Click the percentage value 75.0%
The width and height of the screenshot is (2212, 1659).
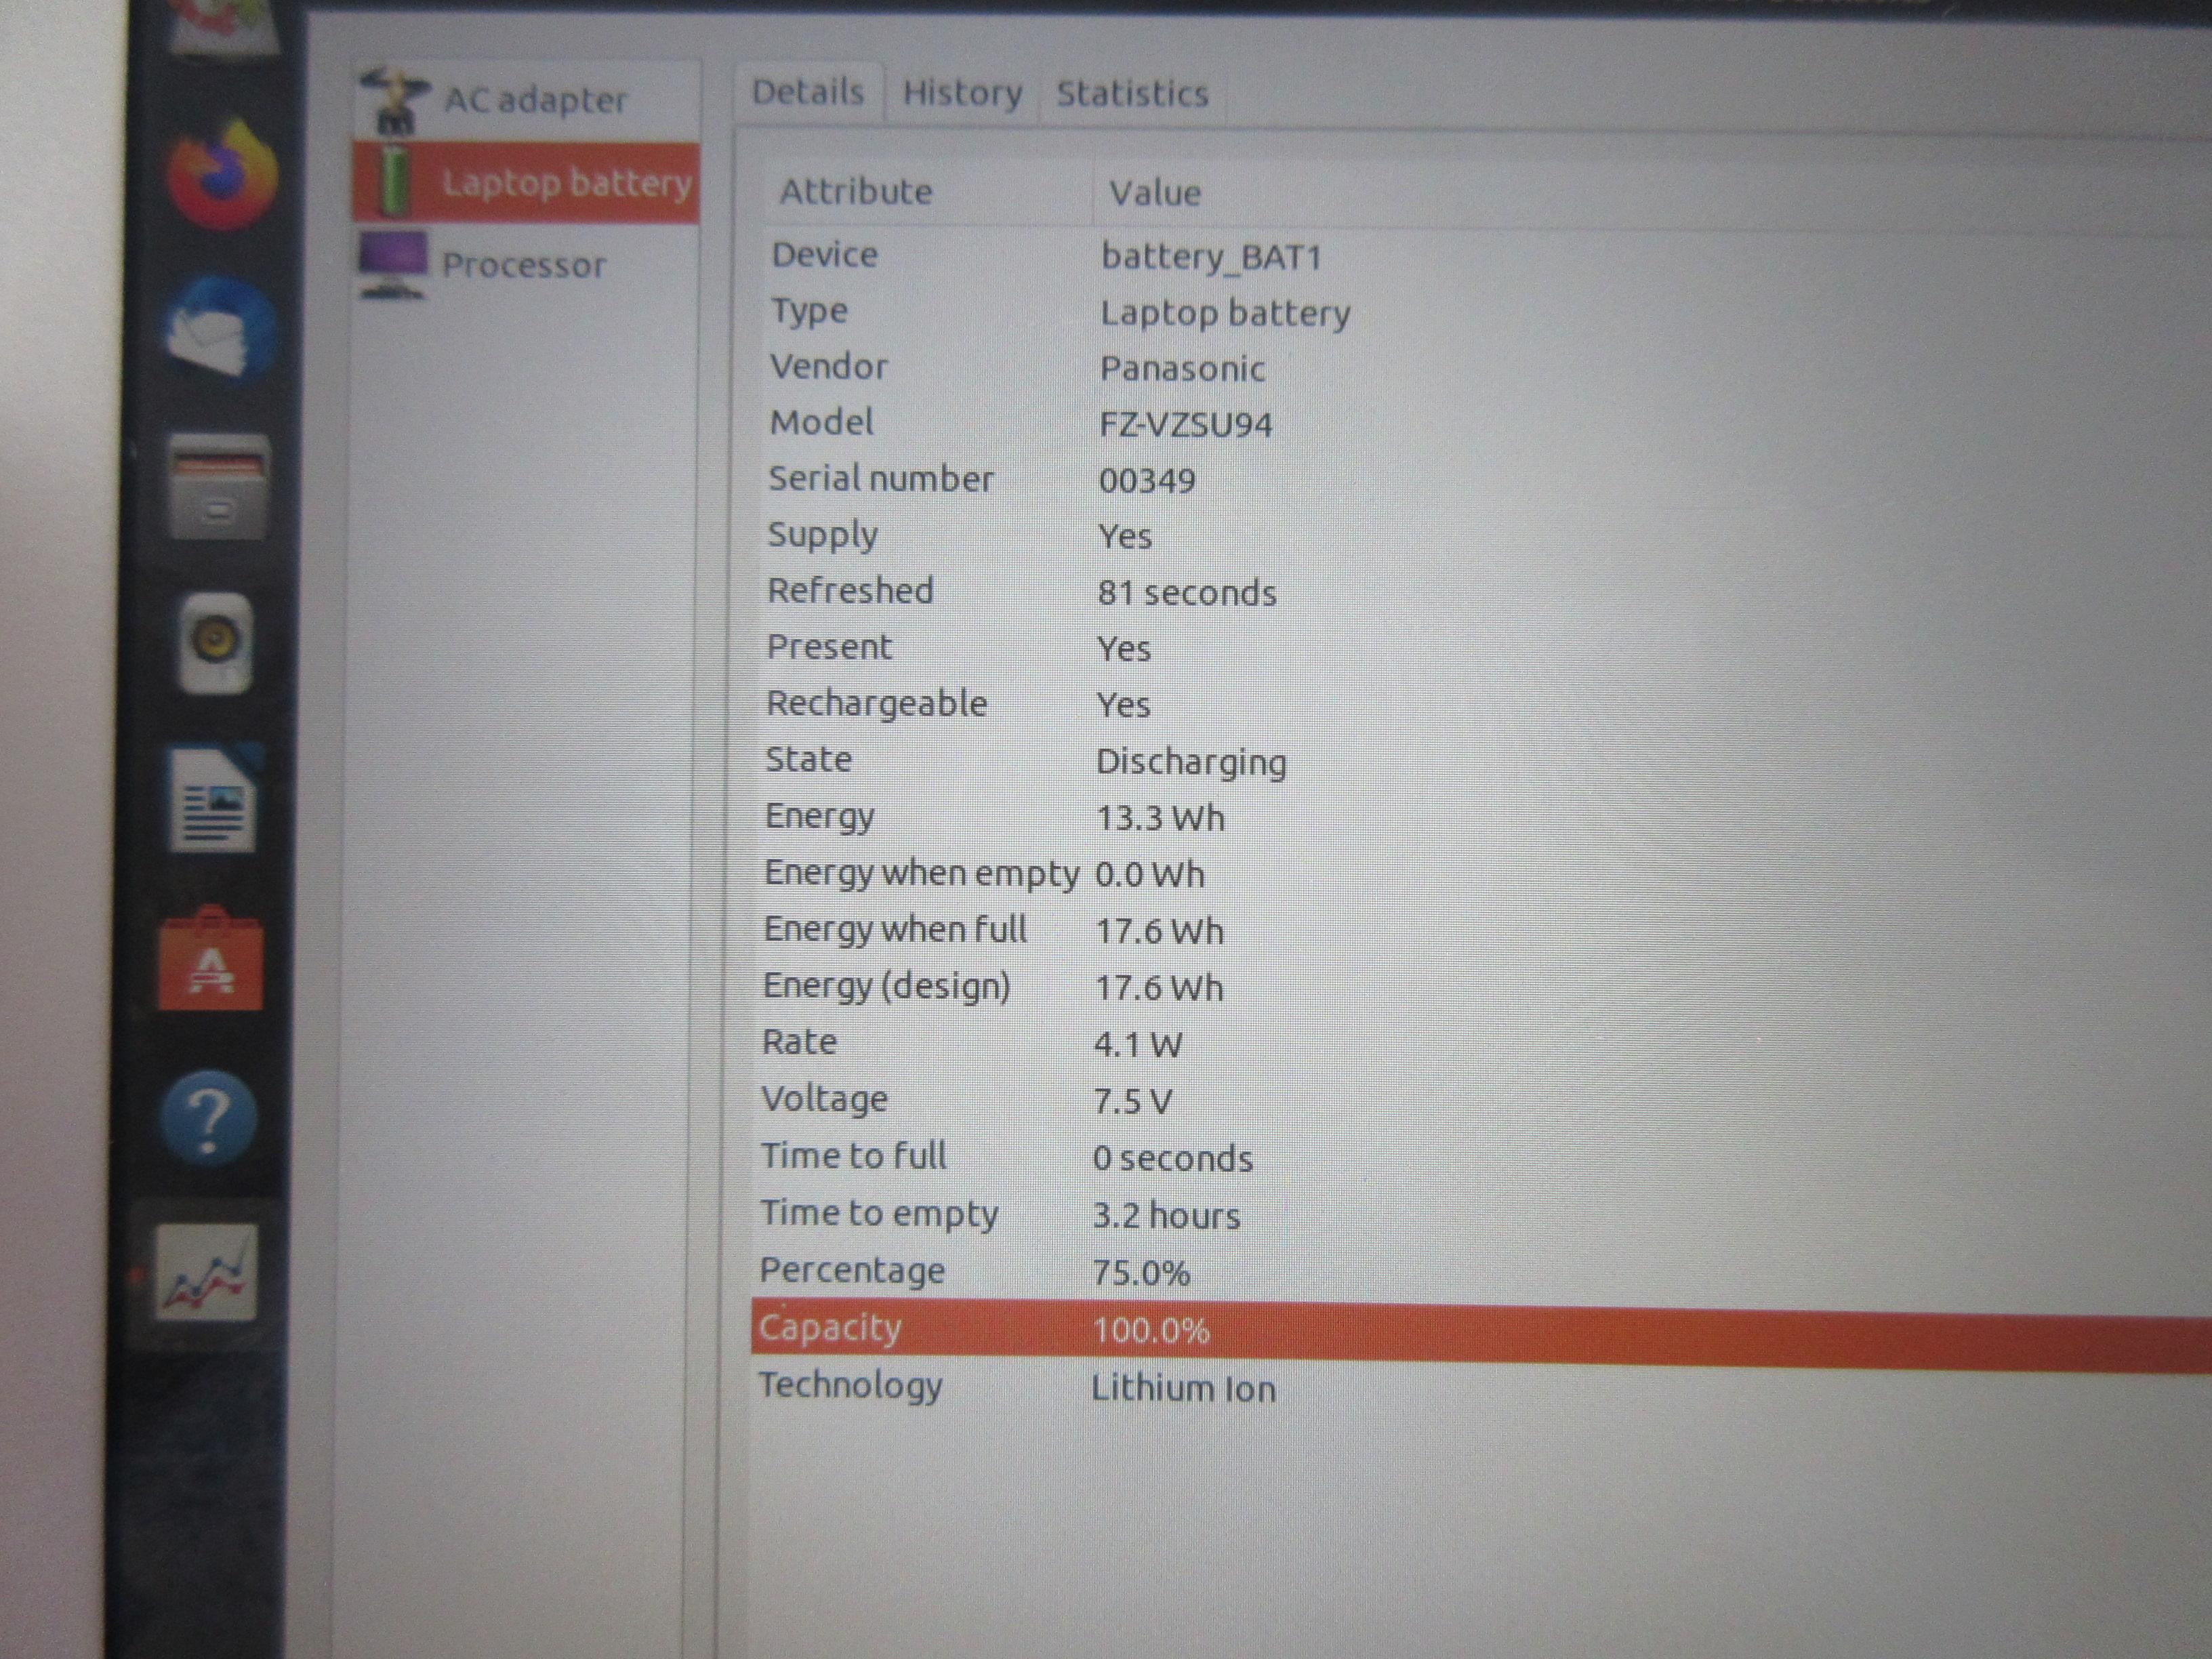click(1142, 1274)
